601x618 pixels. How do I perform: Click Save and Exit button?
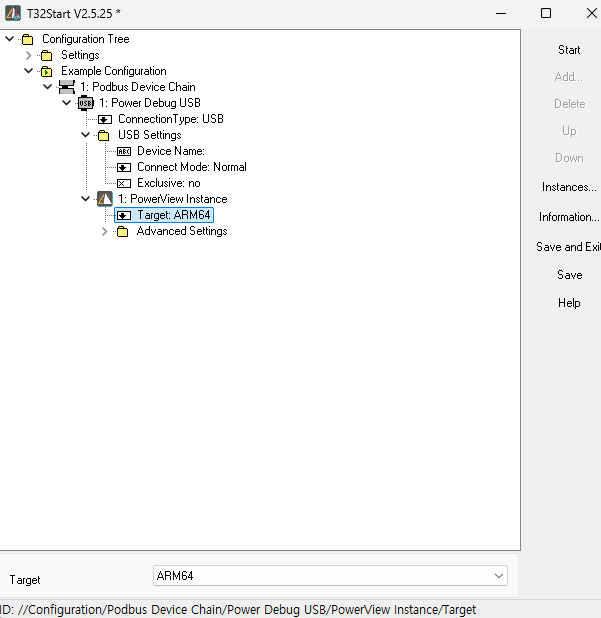tap(568, 247)
